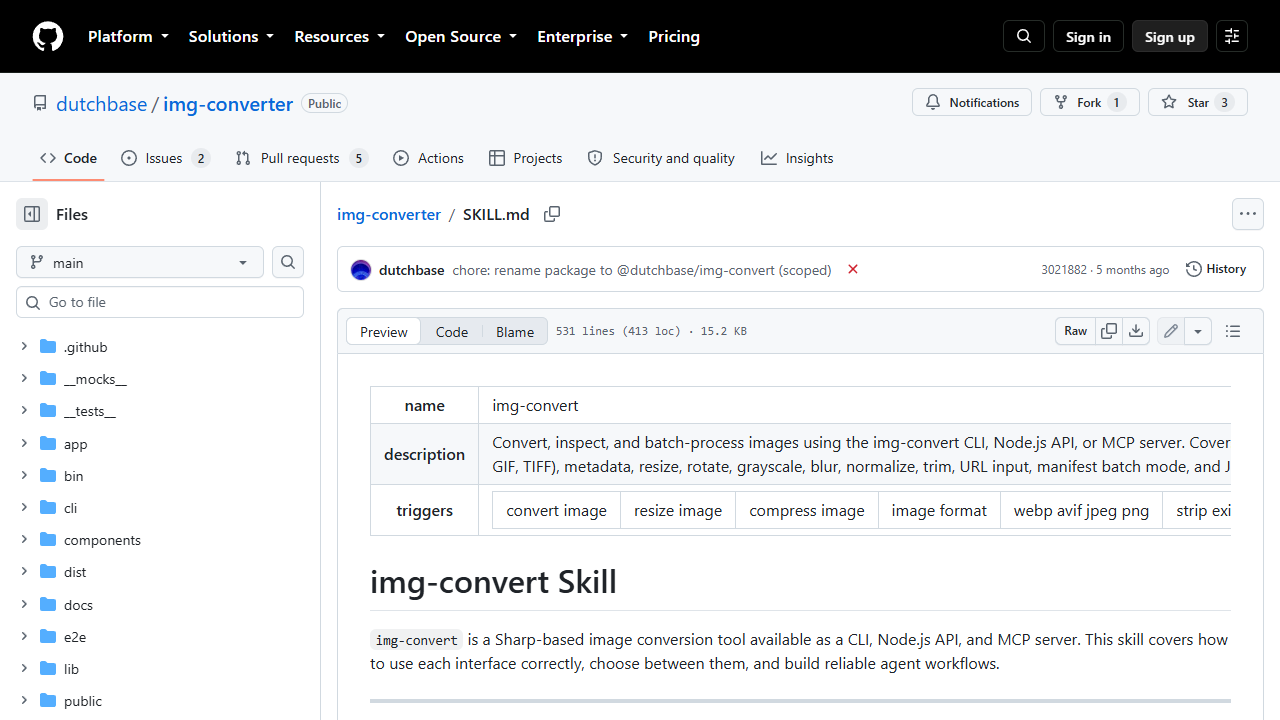Copy the SKILL.md file path

[552, 214]
